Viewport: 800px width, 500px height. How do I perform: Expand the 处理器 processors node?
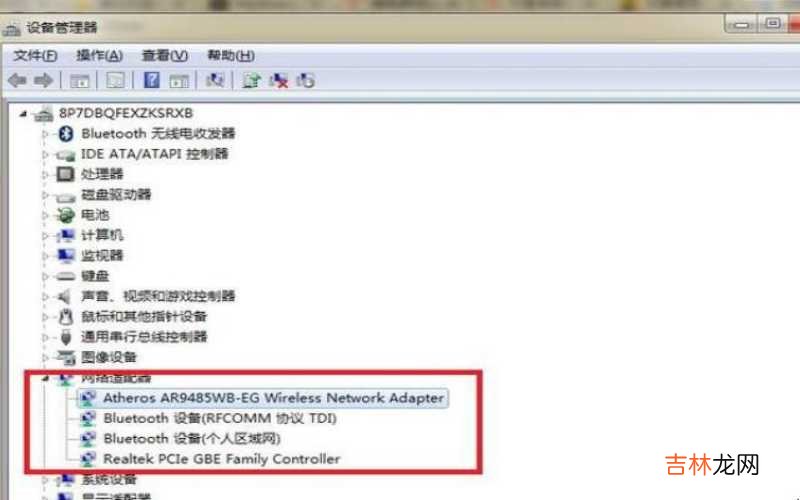click(x=45, y=174)
